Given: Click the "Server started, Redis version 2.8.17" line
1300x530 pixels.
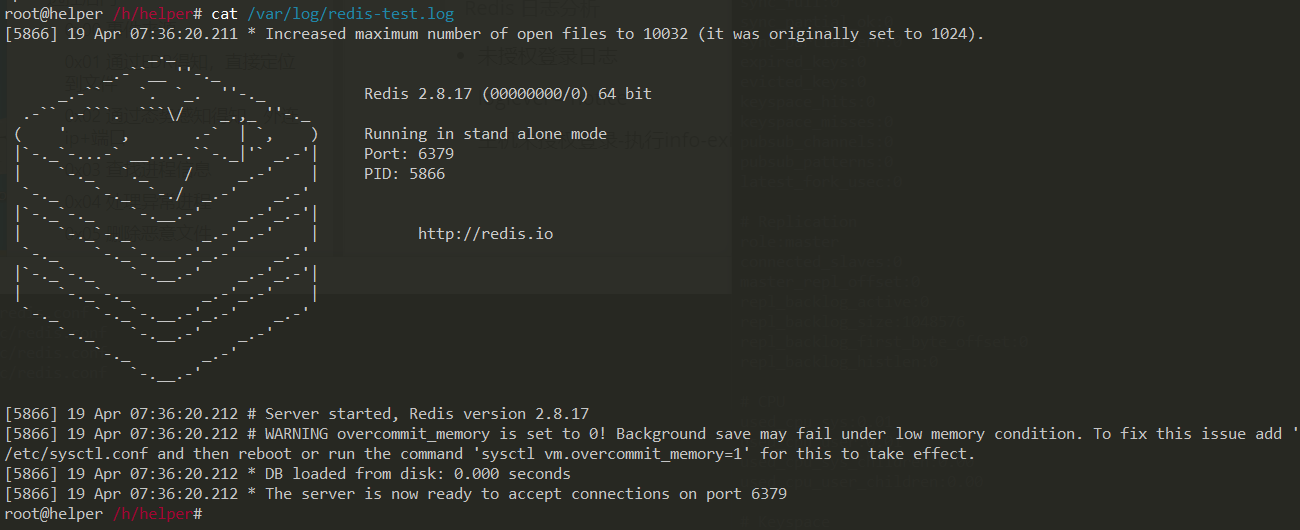Looking at the screenshot, I should [x=426, y=414].
